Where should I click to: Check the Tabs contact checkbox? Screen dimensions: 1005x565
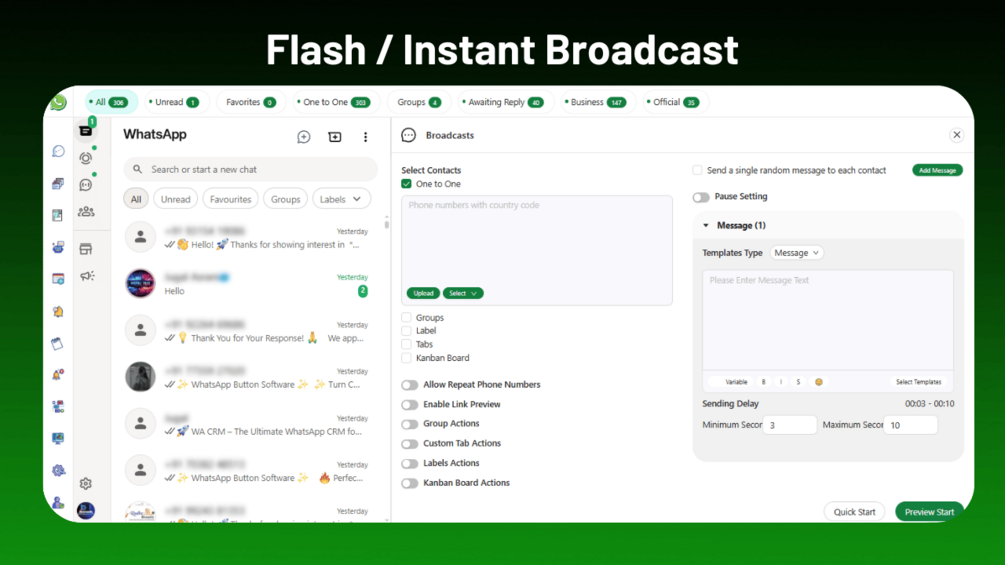(406, 344)
